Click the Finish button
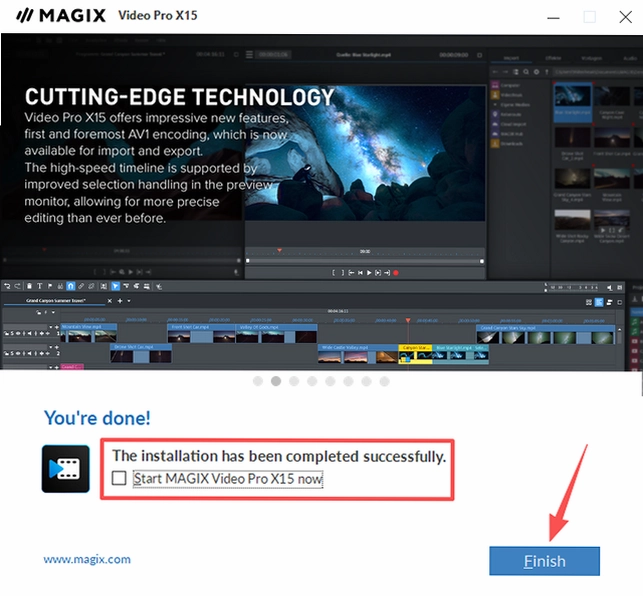 pyautogui.click(x=544, y=561)
